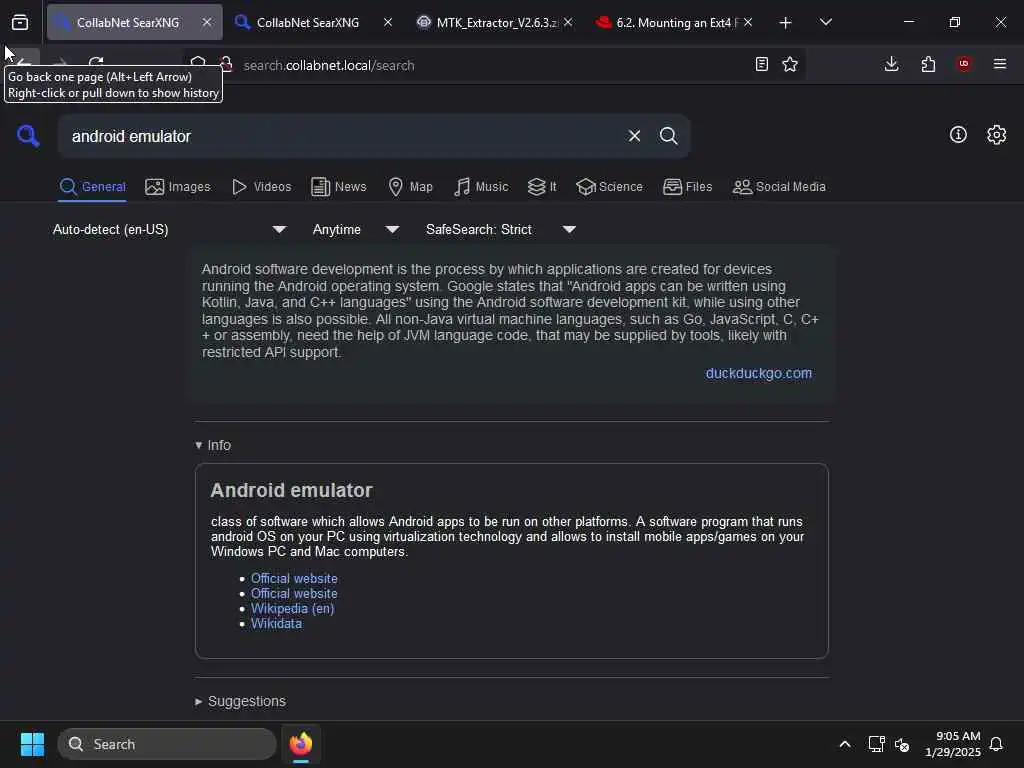Click the uBlock Origin extension icon
Viewport: 1024px width, 768px height.
pos(964,64)
